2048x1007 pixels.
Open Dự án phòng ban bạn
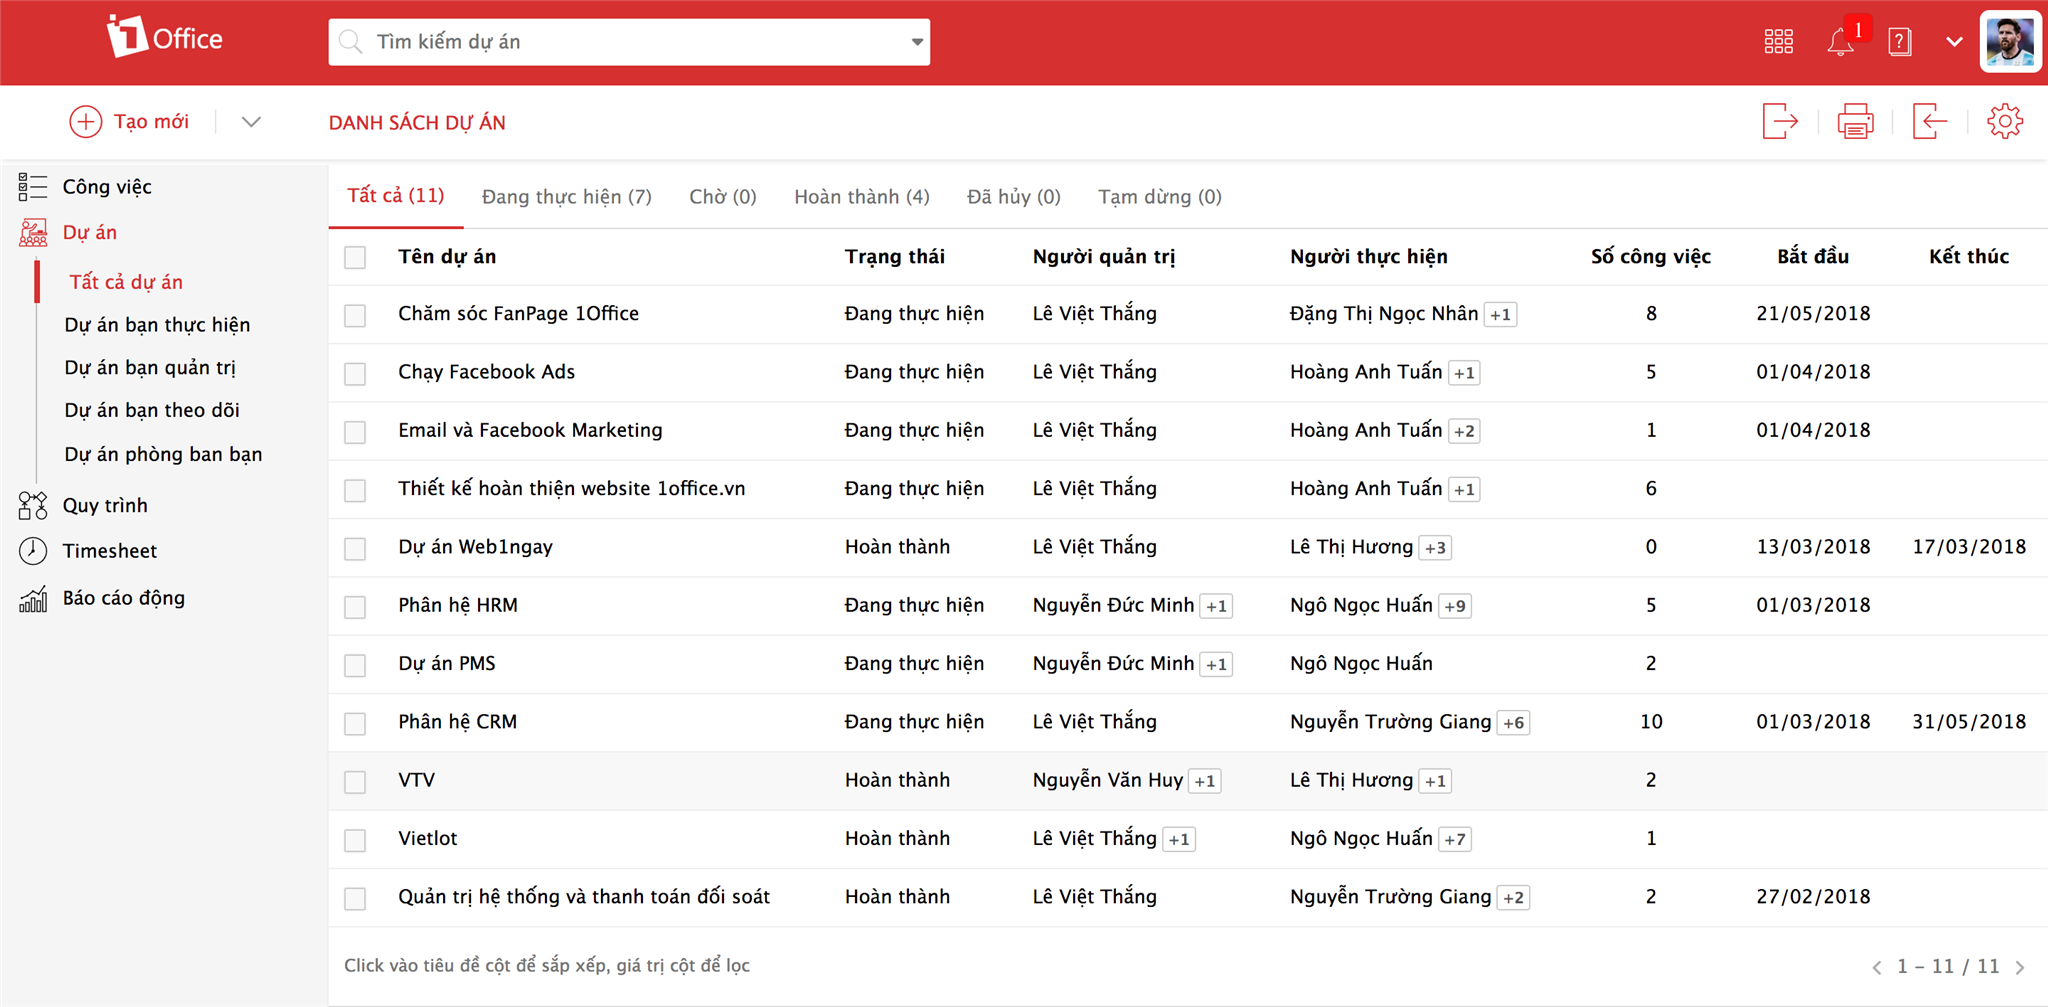pyautogui.click(x=163, y=454)
